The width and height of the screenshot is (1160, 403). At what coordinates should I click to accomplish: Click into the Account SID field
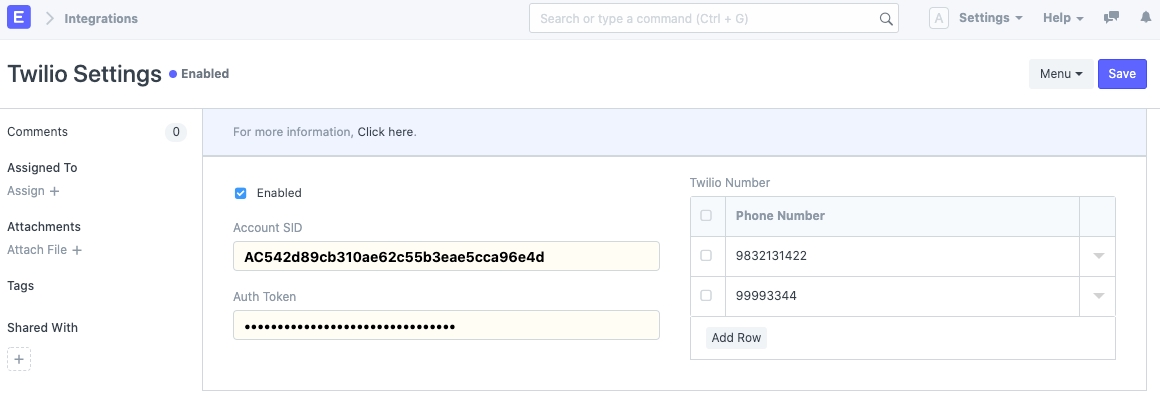click(446, 256)
